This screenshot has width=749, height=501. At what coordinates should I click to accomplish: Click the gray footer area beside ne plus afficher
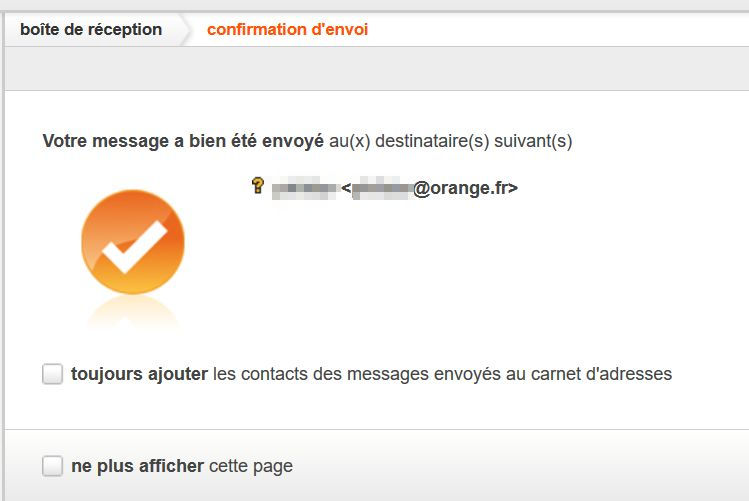tap(520, 466)
